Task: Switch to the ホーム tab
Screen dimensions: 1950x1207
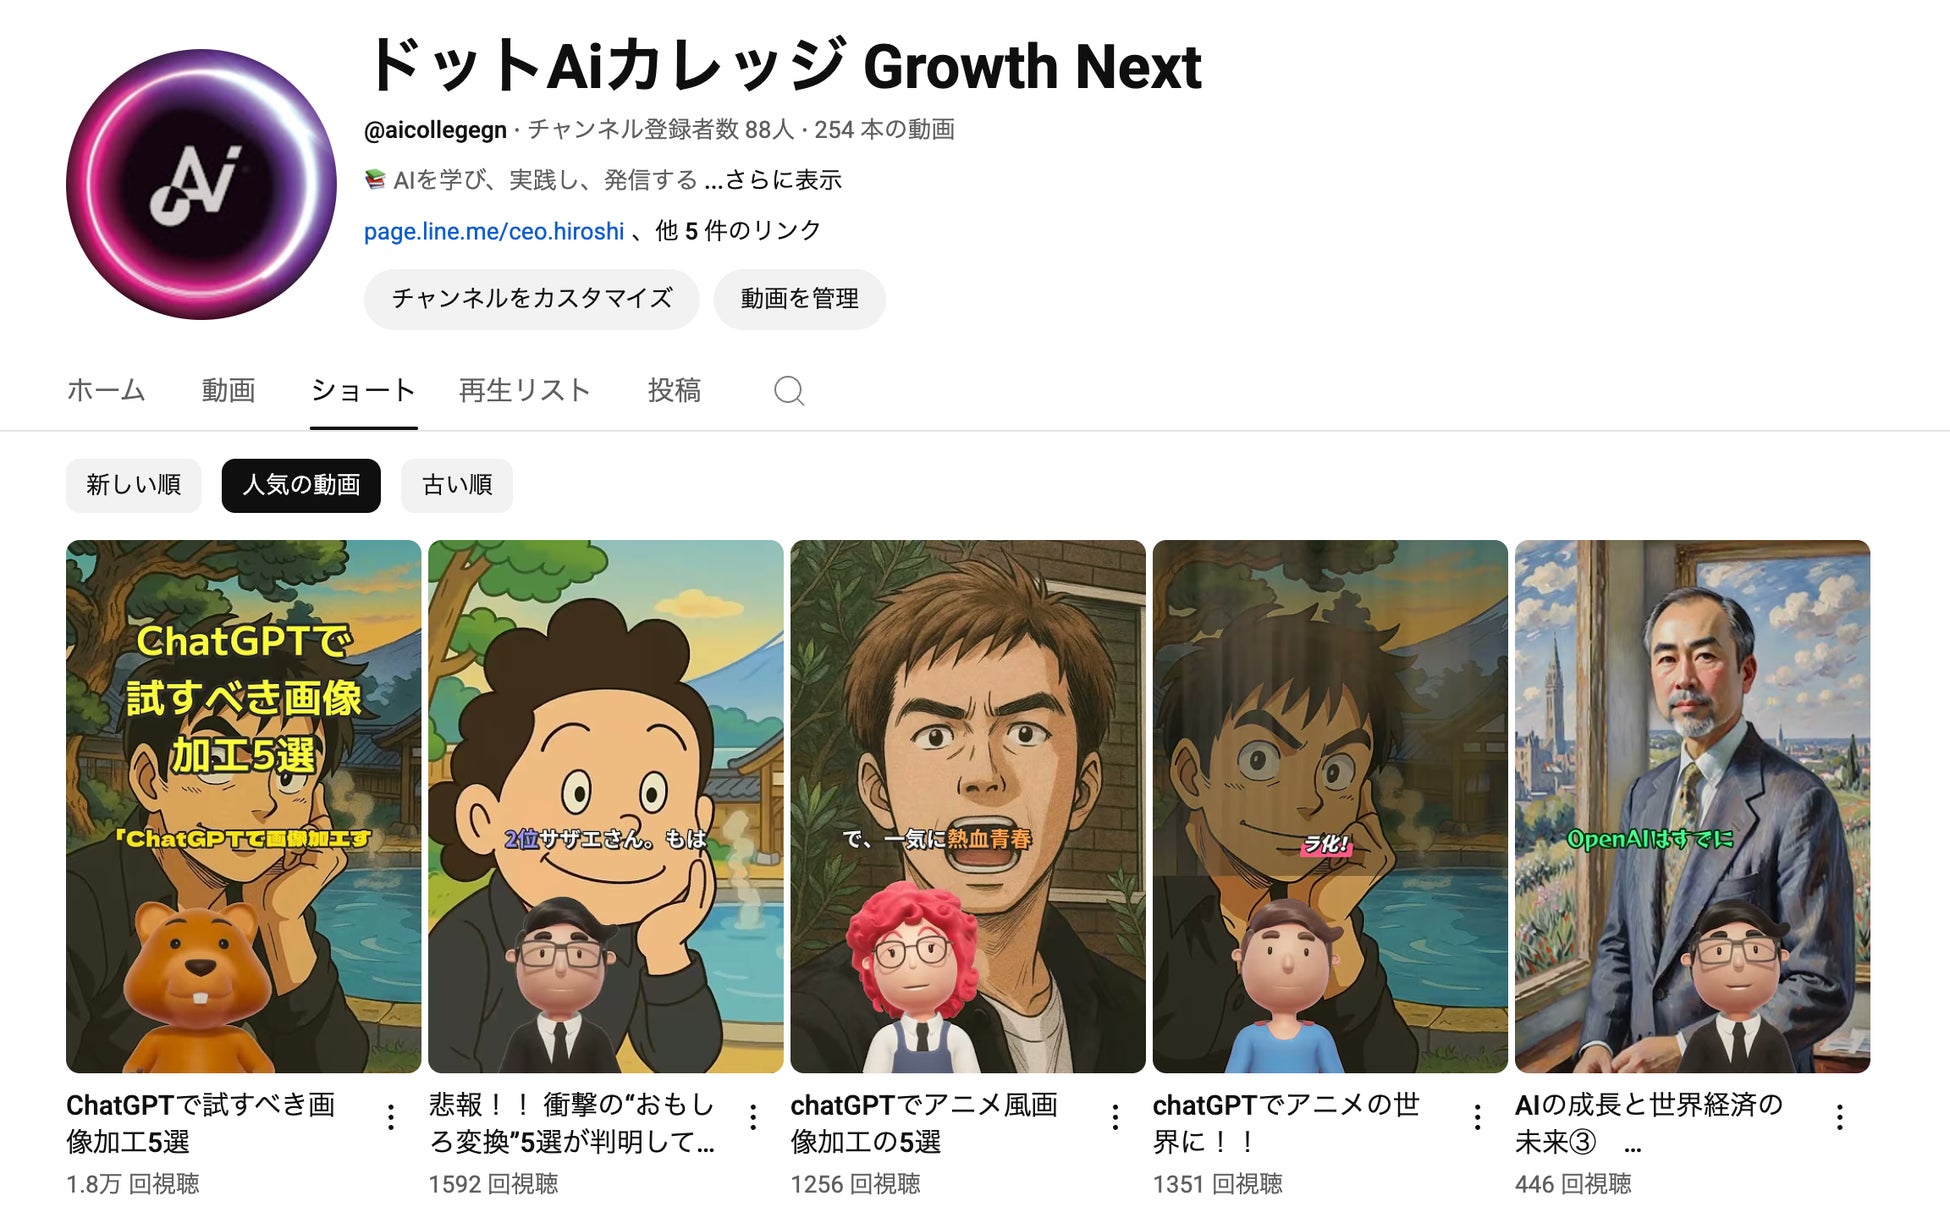Action: 106,390
